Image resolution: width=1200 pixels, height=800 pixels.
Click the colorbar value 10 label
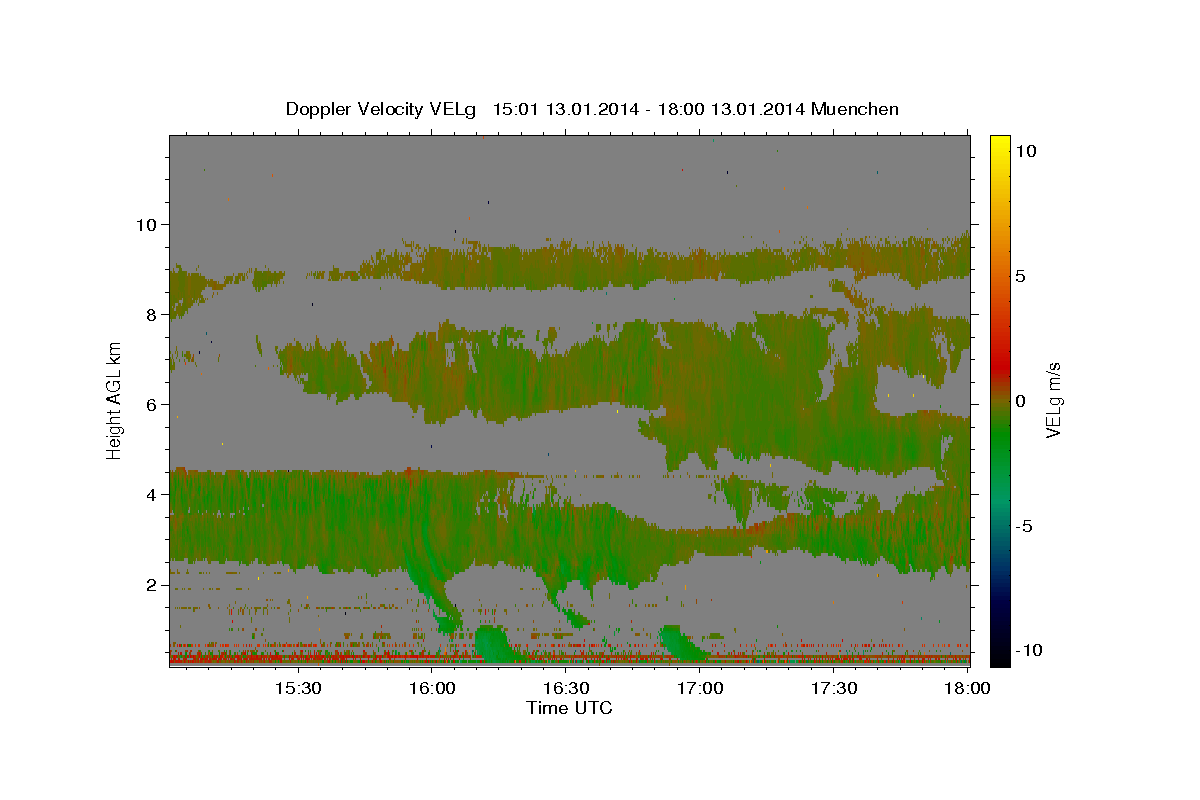click(1025, 151)
